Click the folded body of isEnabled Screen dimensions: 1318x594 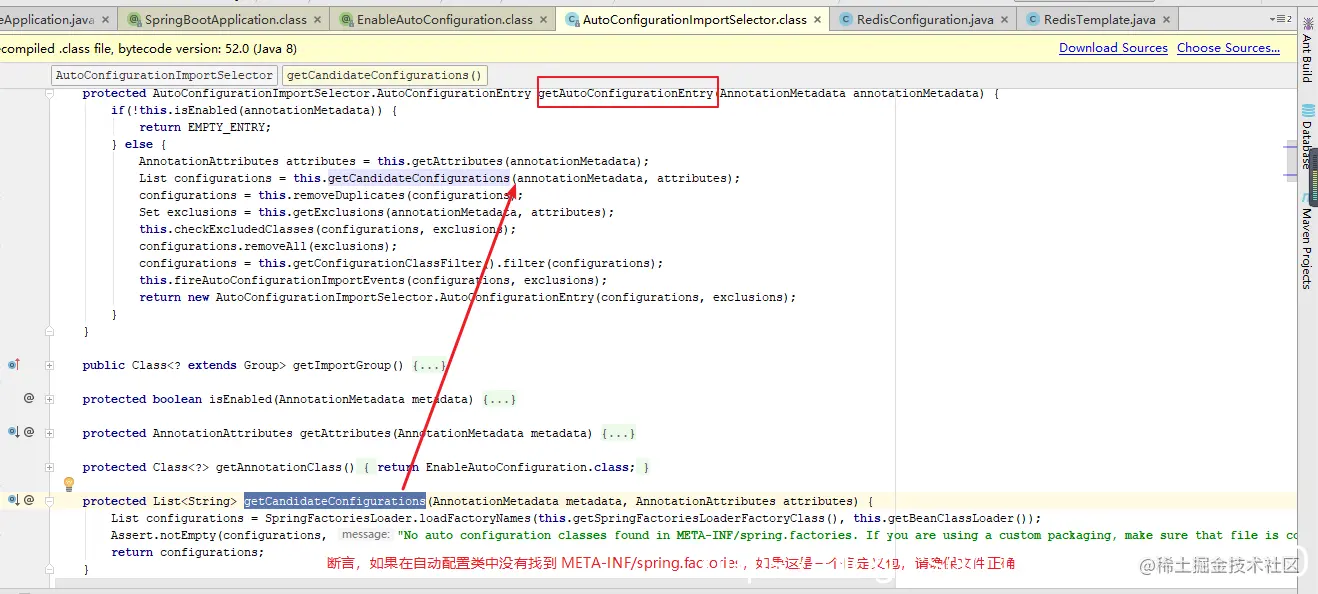pyautogui.click(x=499, y=400)
